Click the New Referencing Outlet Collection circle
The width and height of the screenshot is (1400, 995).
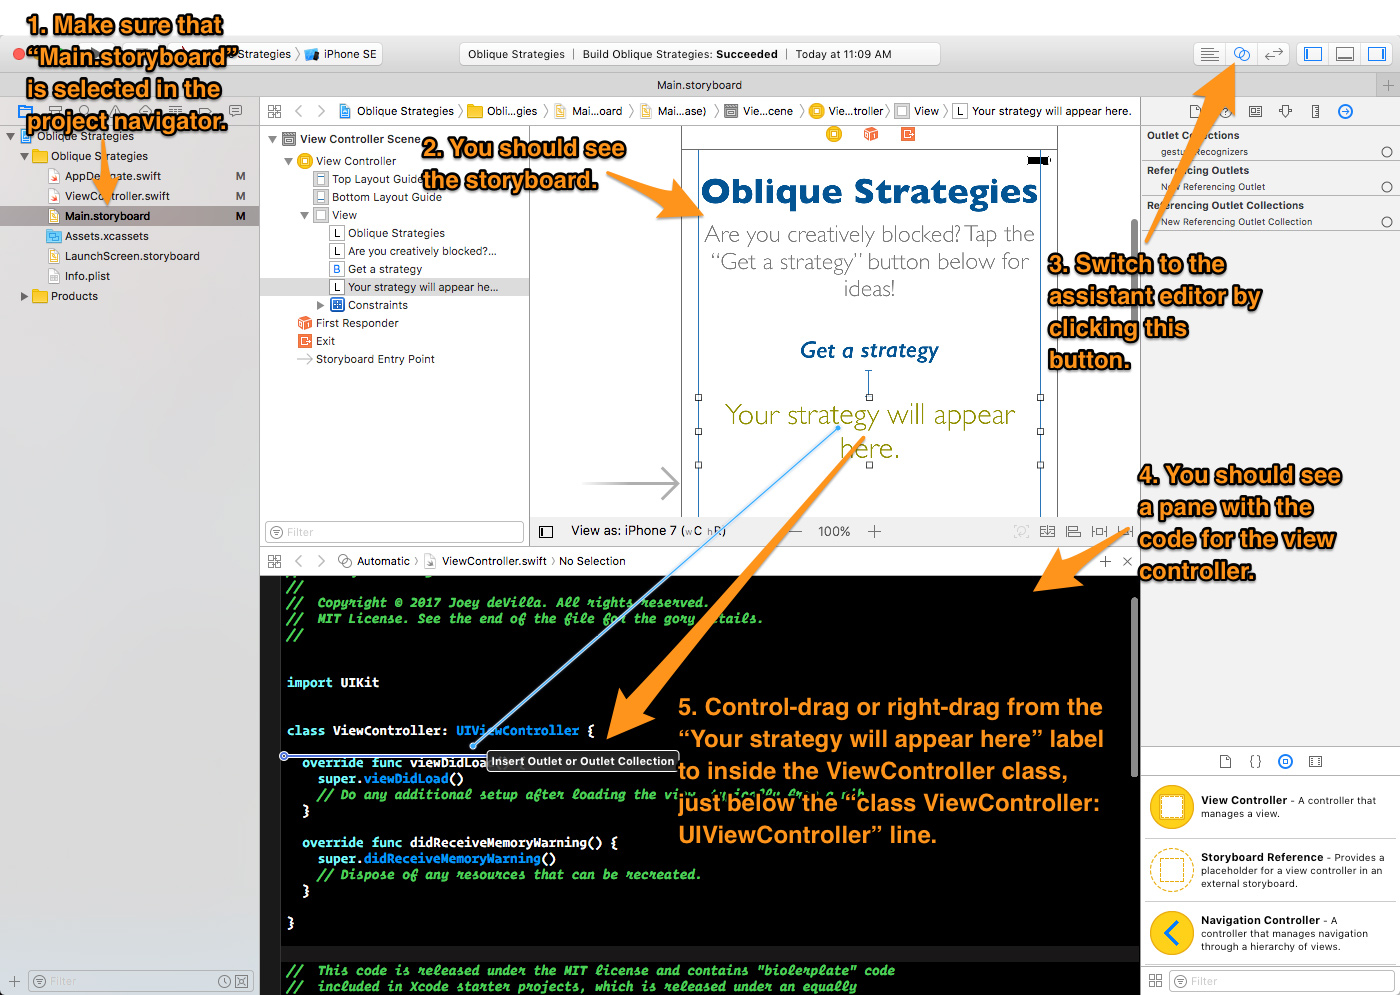pos(1386,222)
